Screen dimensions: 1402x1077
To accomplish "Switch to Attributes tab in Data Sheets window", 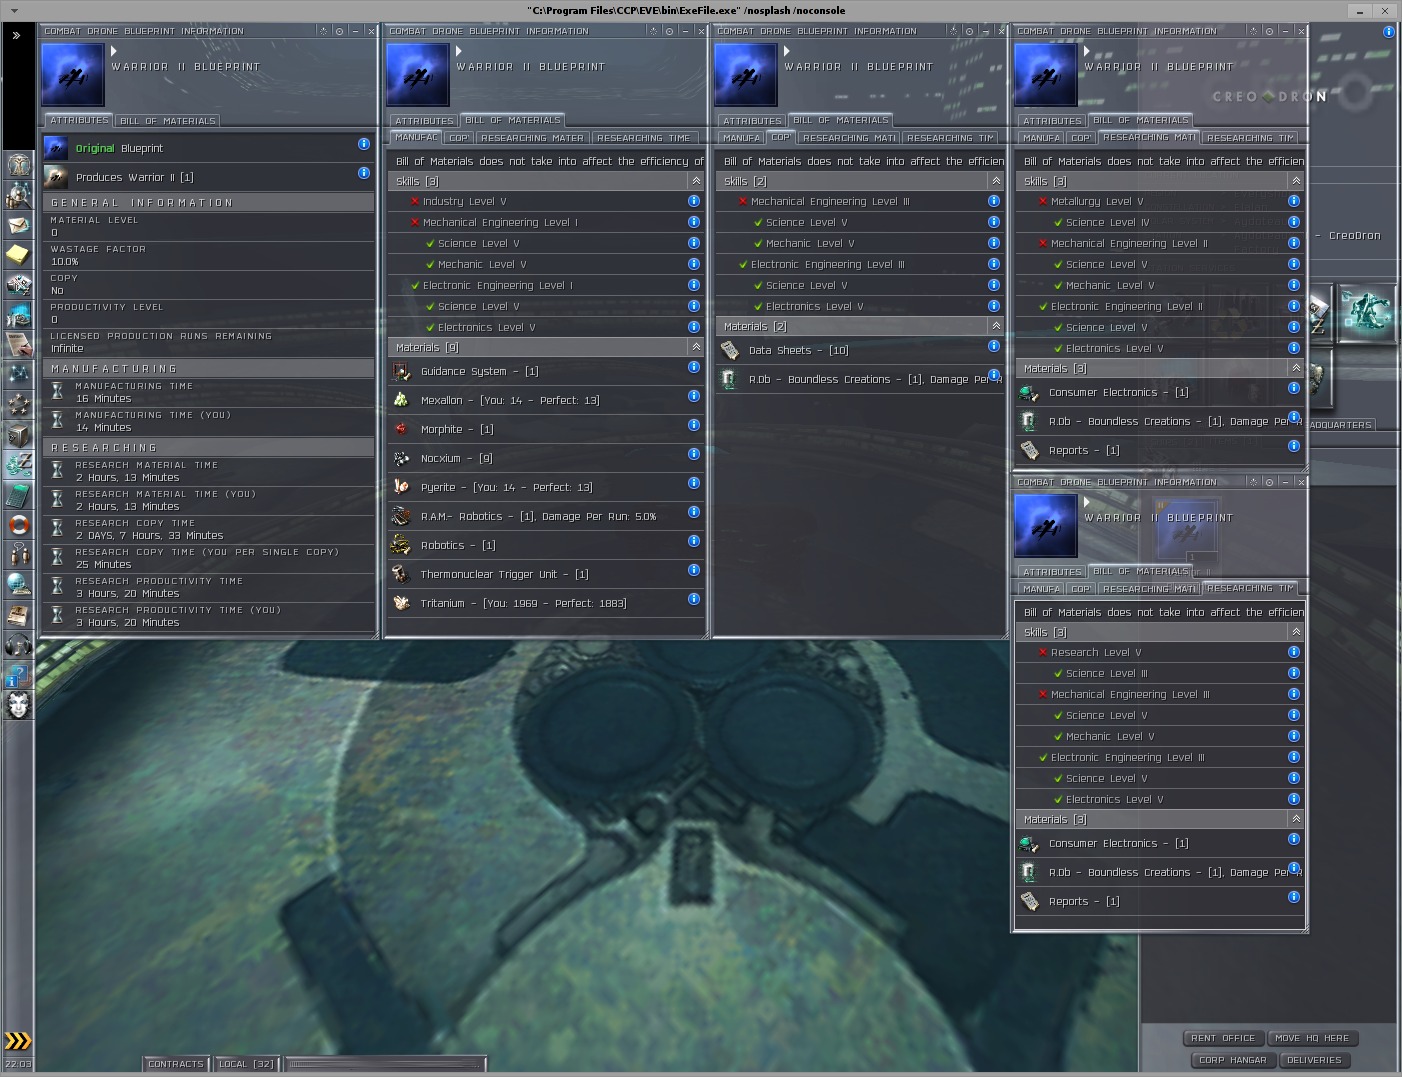I will [752, 121].
